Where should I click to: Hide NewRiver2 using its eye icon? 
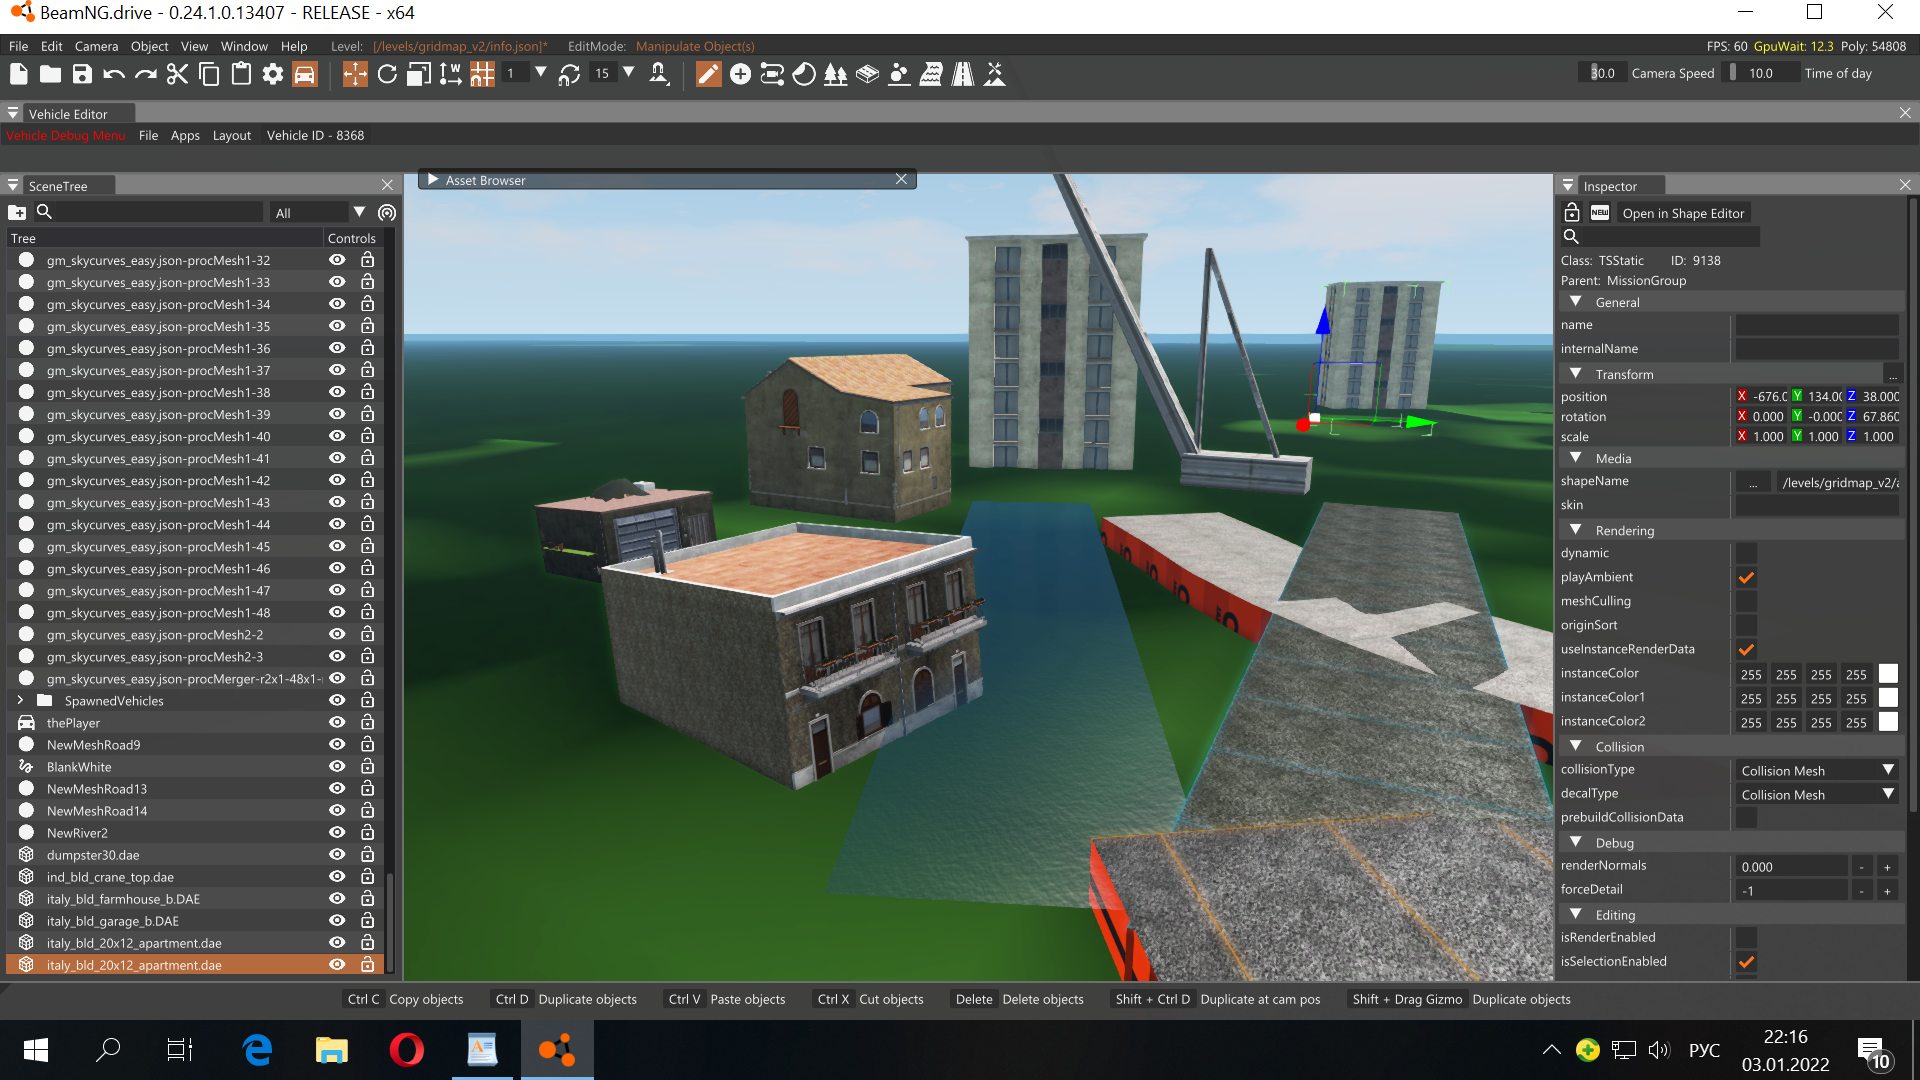pyautogui.click(x=337, y=833)
